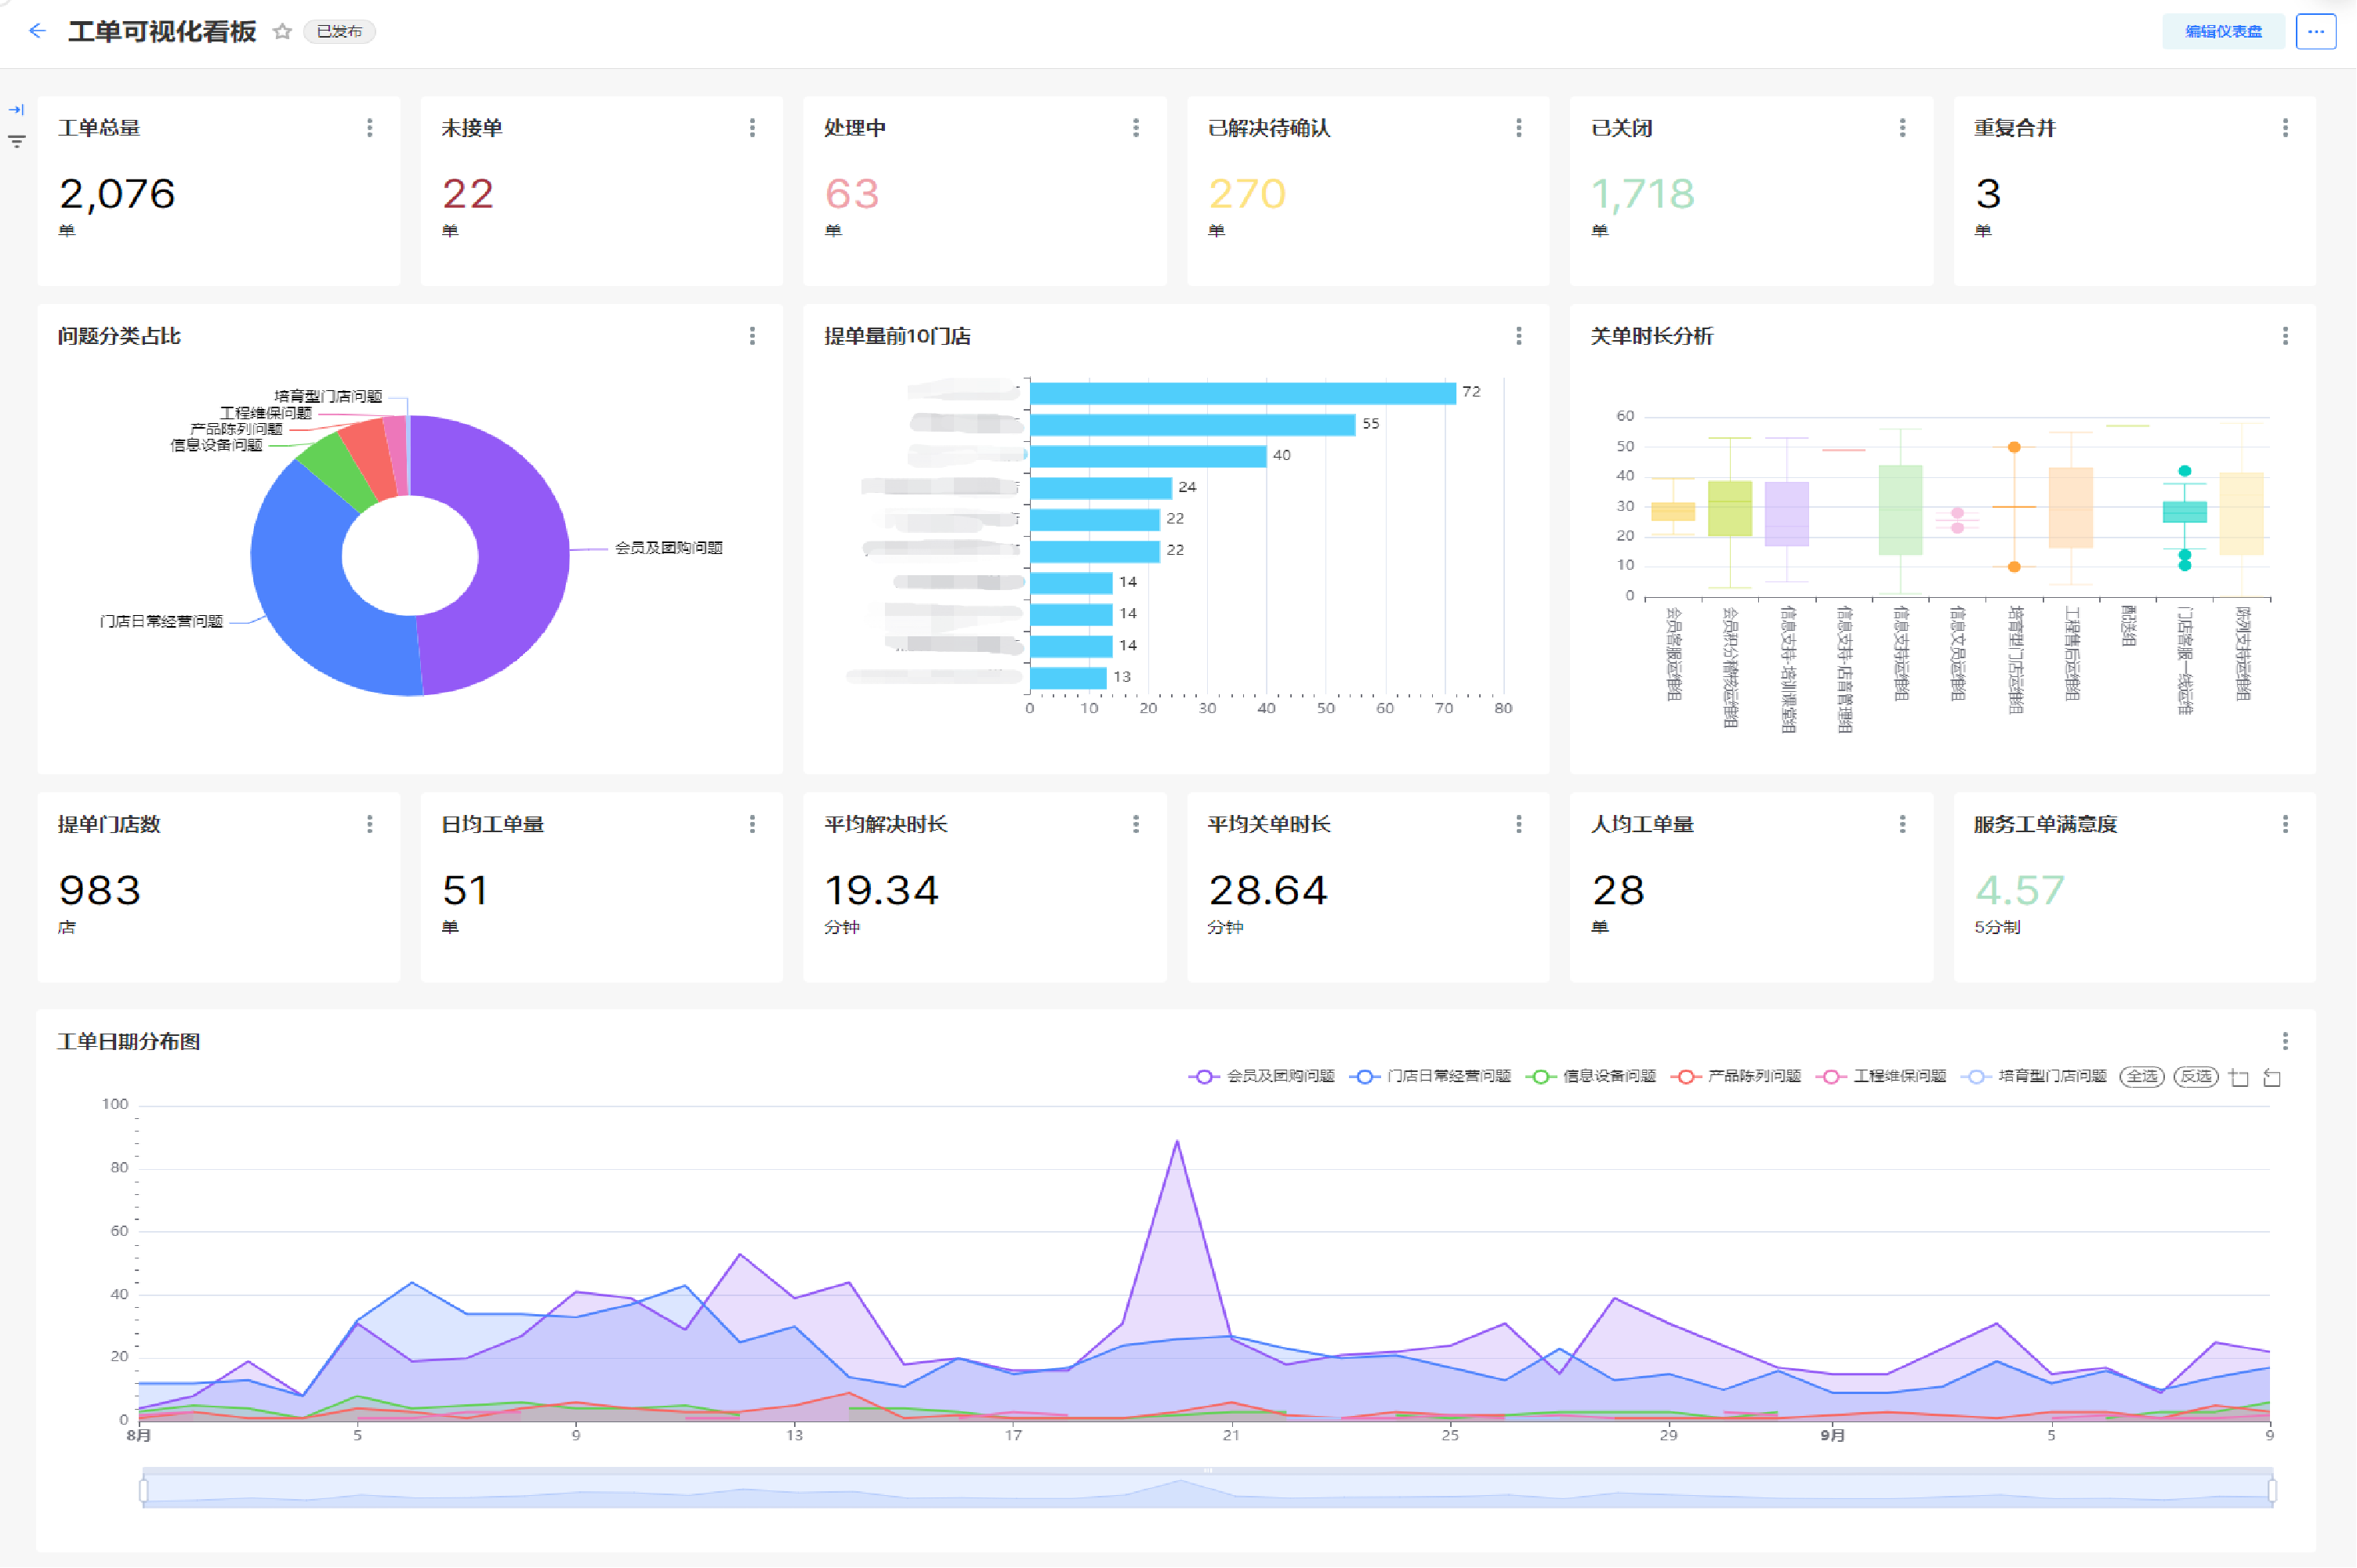Viewport: 2357px width, 1568px height.
Task: Open the 关单时长分析 chart's three-dot menu
Action: point(2285,336)
